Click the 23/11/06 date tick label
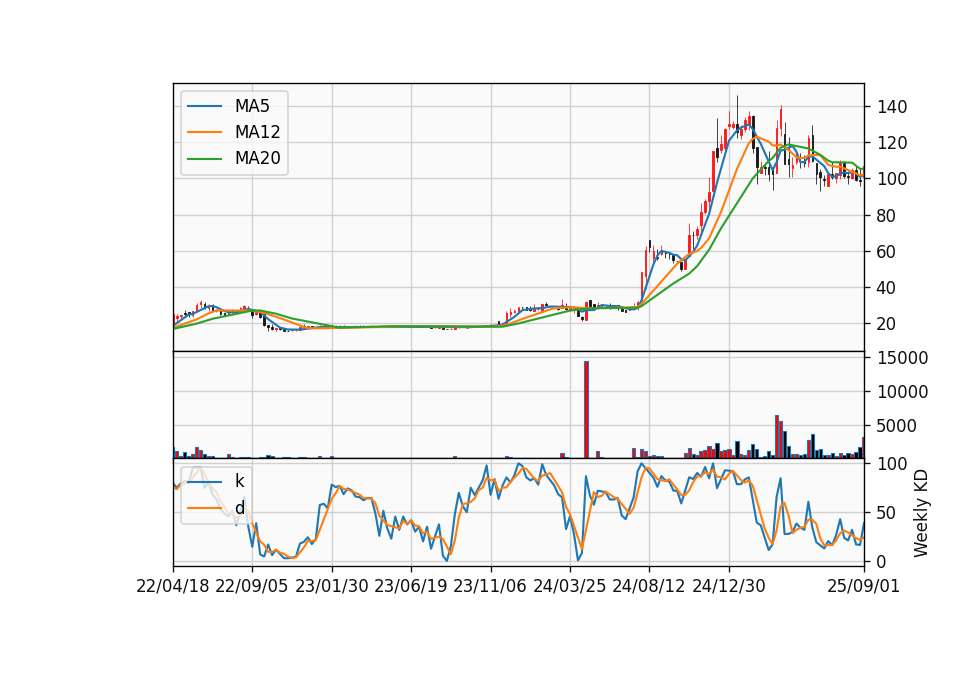This screenshot has height=690, width=960. [490, 586]
